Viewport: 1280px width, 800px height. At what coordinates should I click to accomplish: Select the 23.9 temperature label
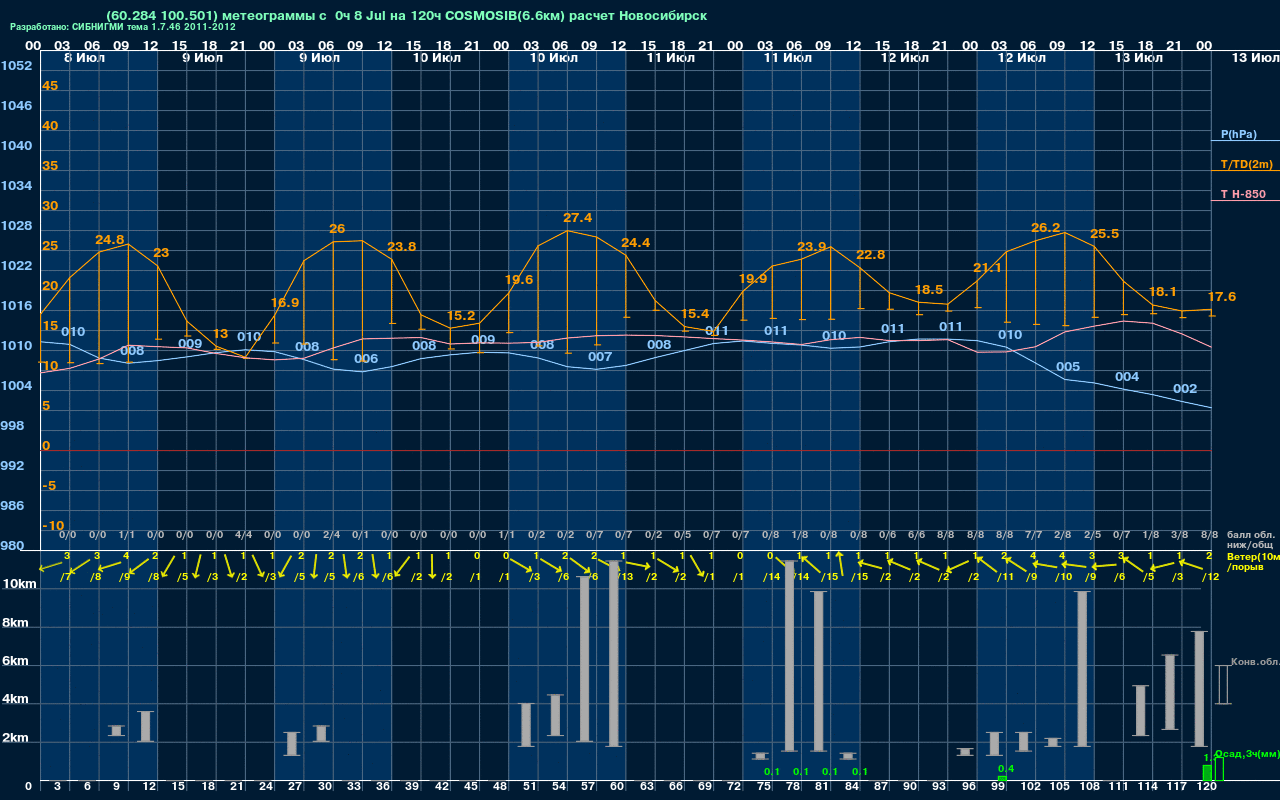(812, 247)
